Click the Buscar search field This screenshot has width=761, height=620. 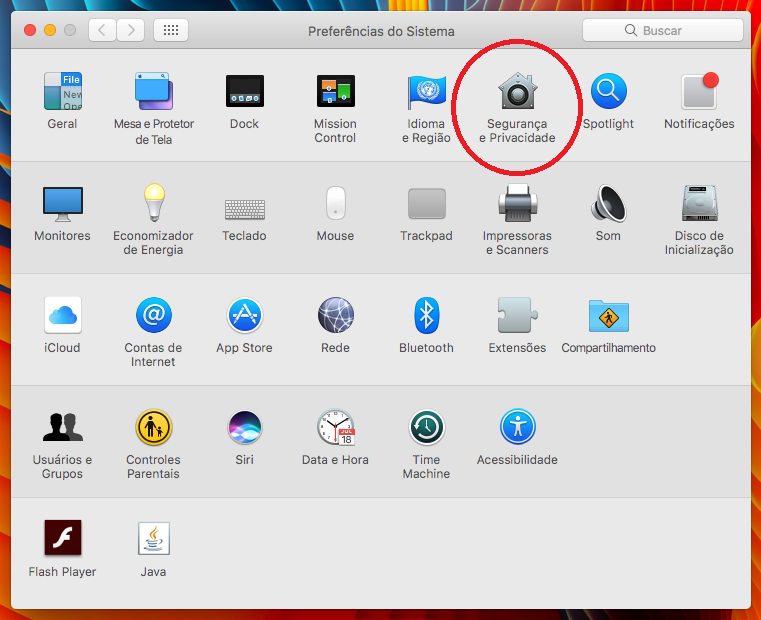pos(662,31)
